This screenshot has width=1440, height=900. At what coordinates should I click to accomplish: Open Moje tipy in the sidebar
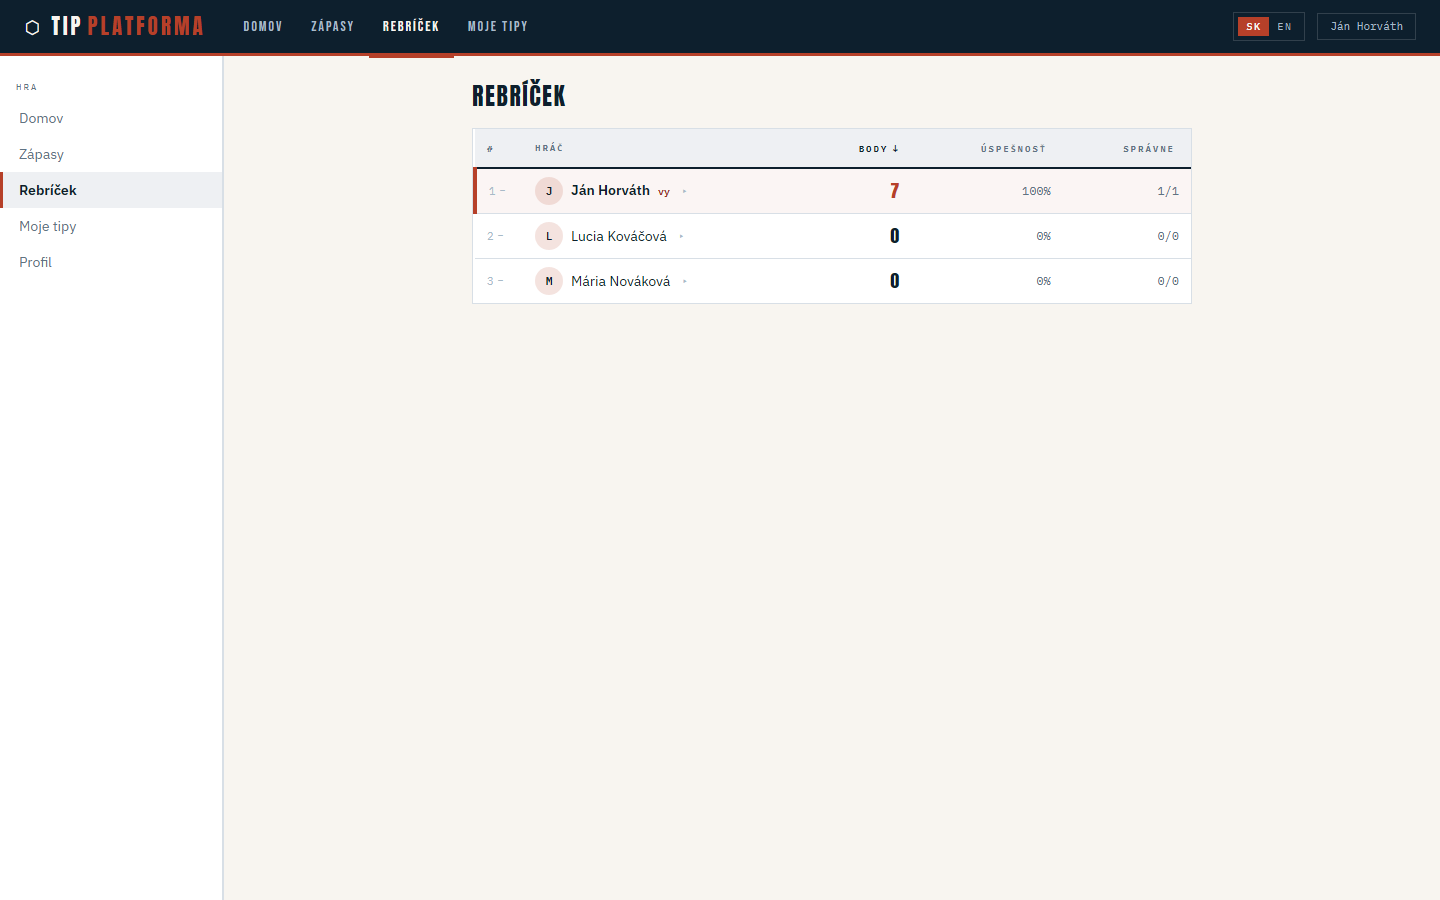pyautogui.click(x=48, y=226)
